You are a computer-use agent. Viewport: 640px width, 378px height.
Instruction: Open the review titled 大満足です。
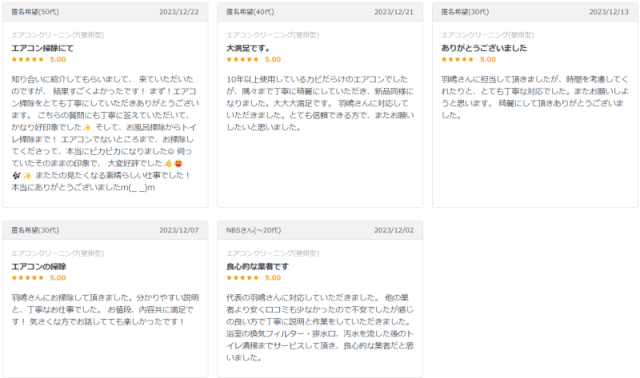pos(248,48)
